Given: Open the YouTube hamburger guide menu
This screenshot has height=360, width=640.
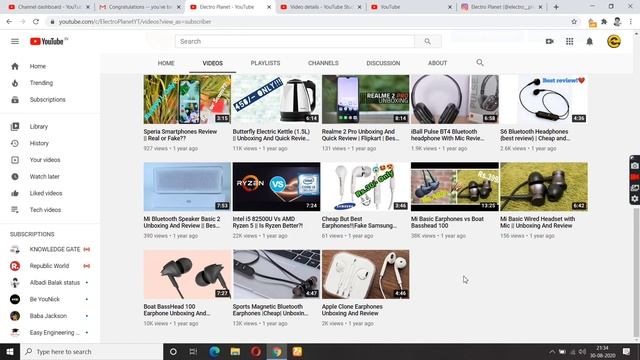Looking at the screenshot, I should click(x=15, y=41).
